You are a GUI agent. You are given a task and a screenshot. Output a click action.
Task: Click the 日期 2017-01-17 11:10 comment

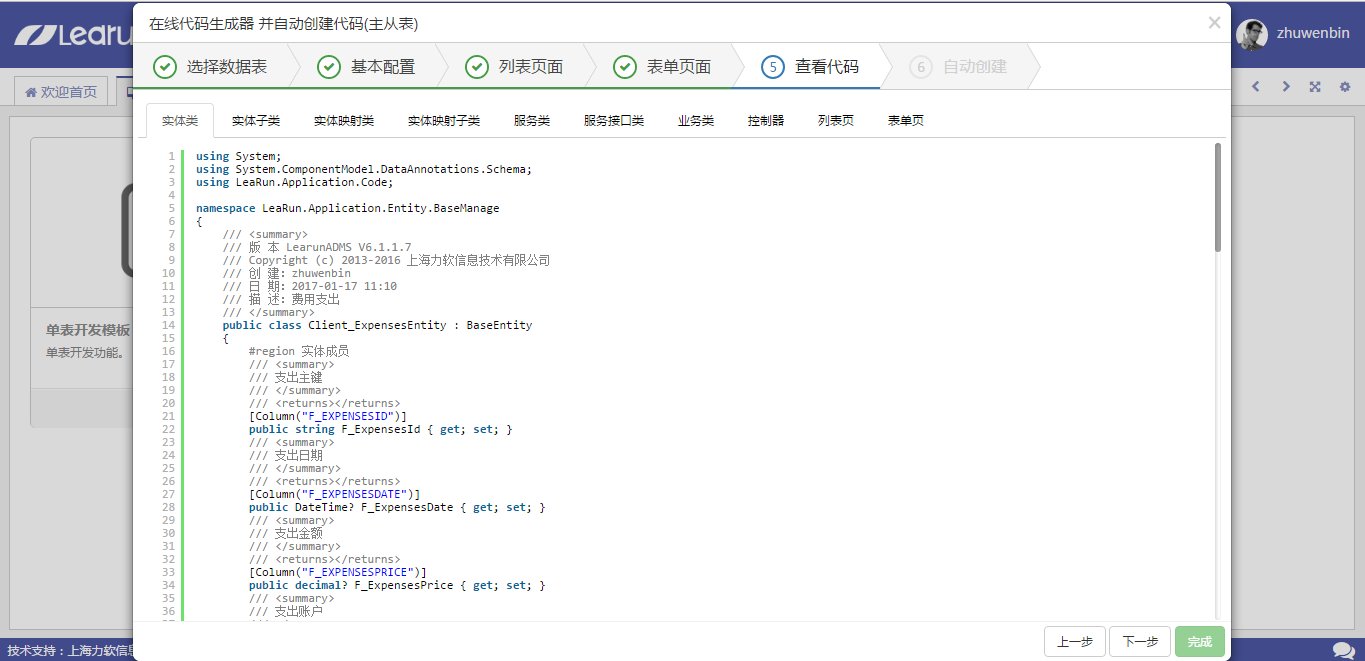coord(310,286)
